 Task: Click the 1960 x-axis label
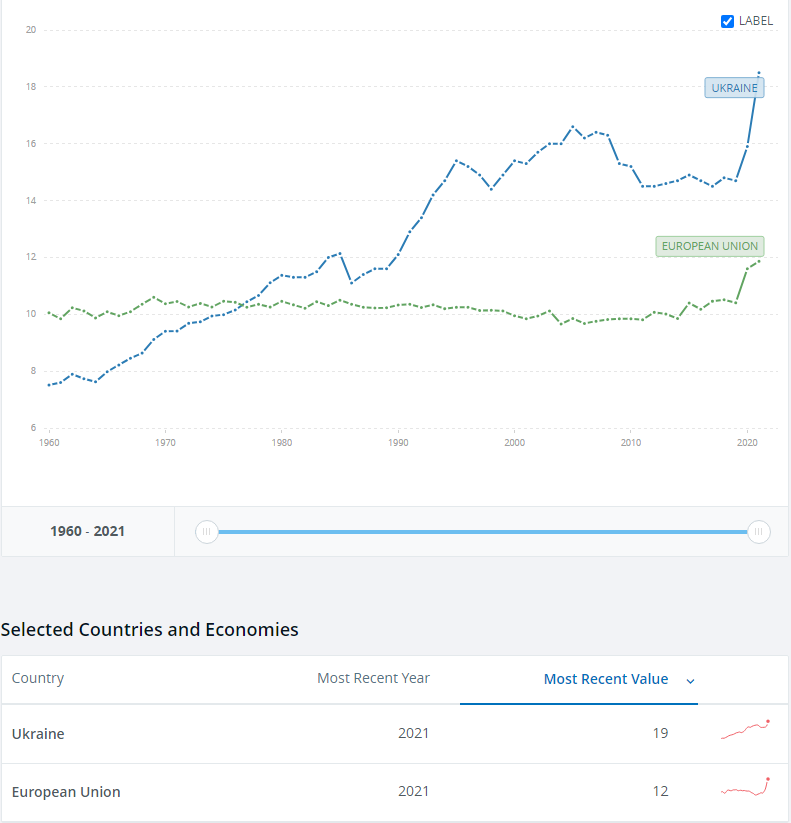pos(49,443)
